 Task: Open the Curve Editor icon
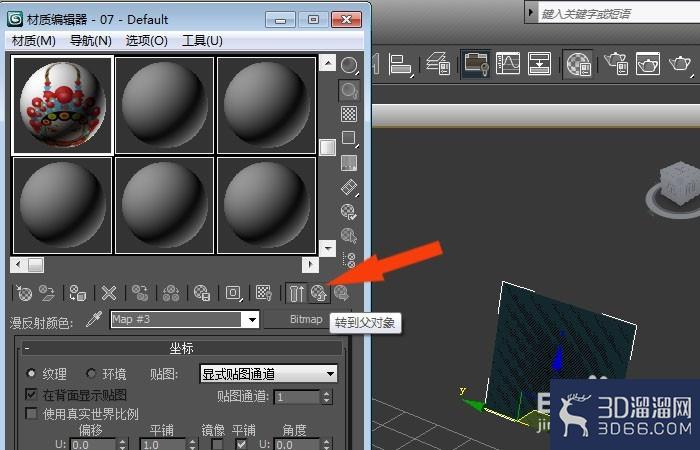[x=508, y=64]
